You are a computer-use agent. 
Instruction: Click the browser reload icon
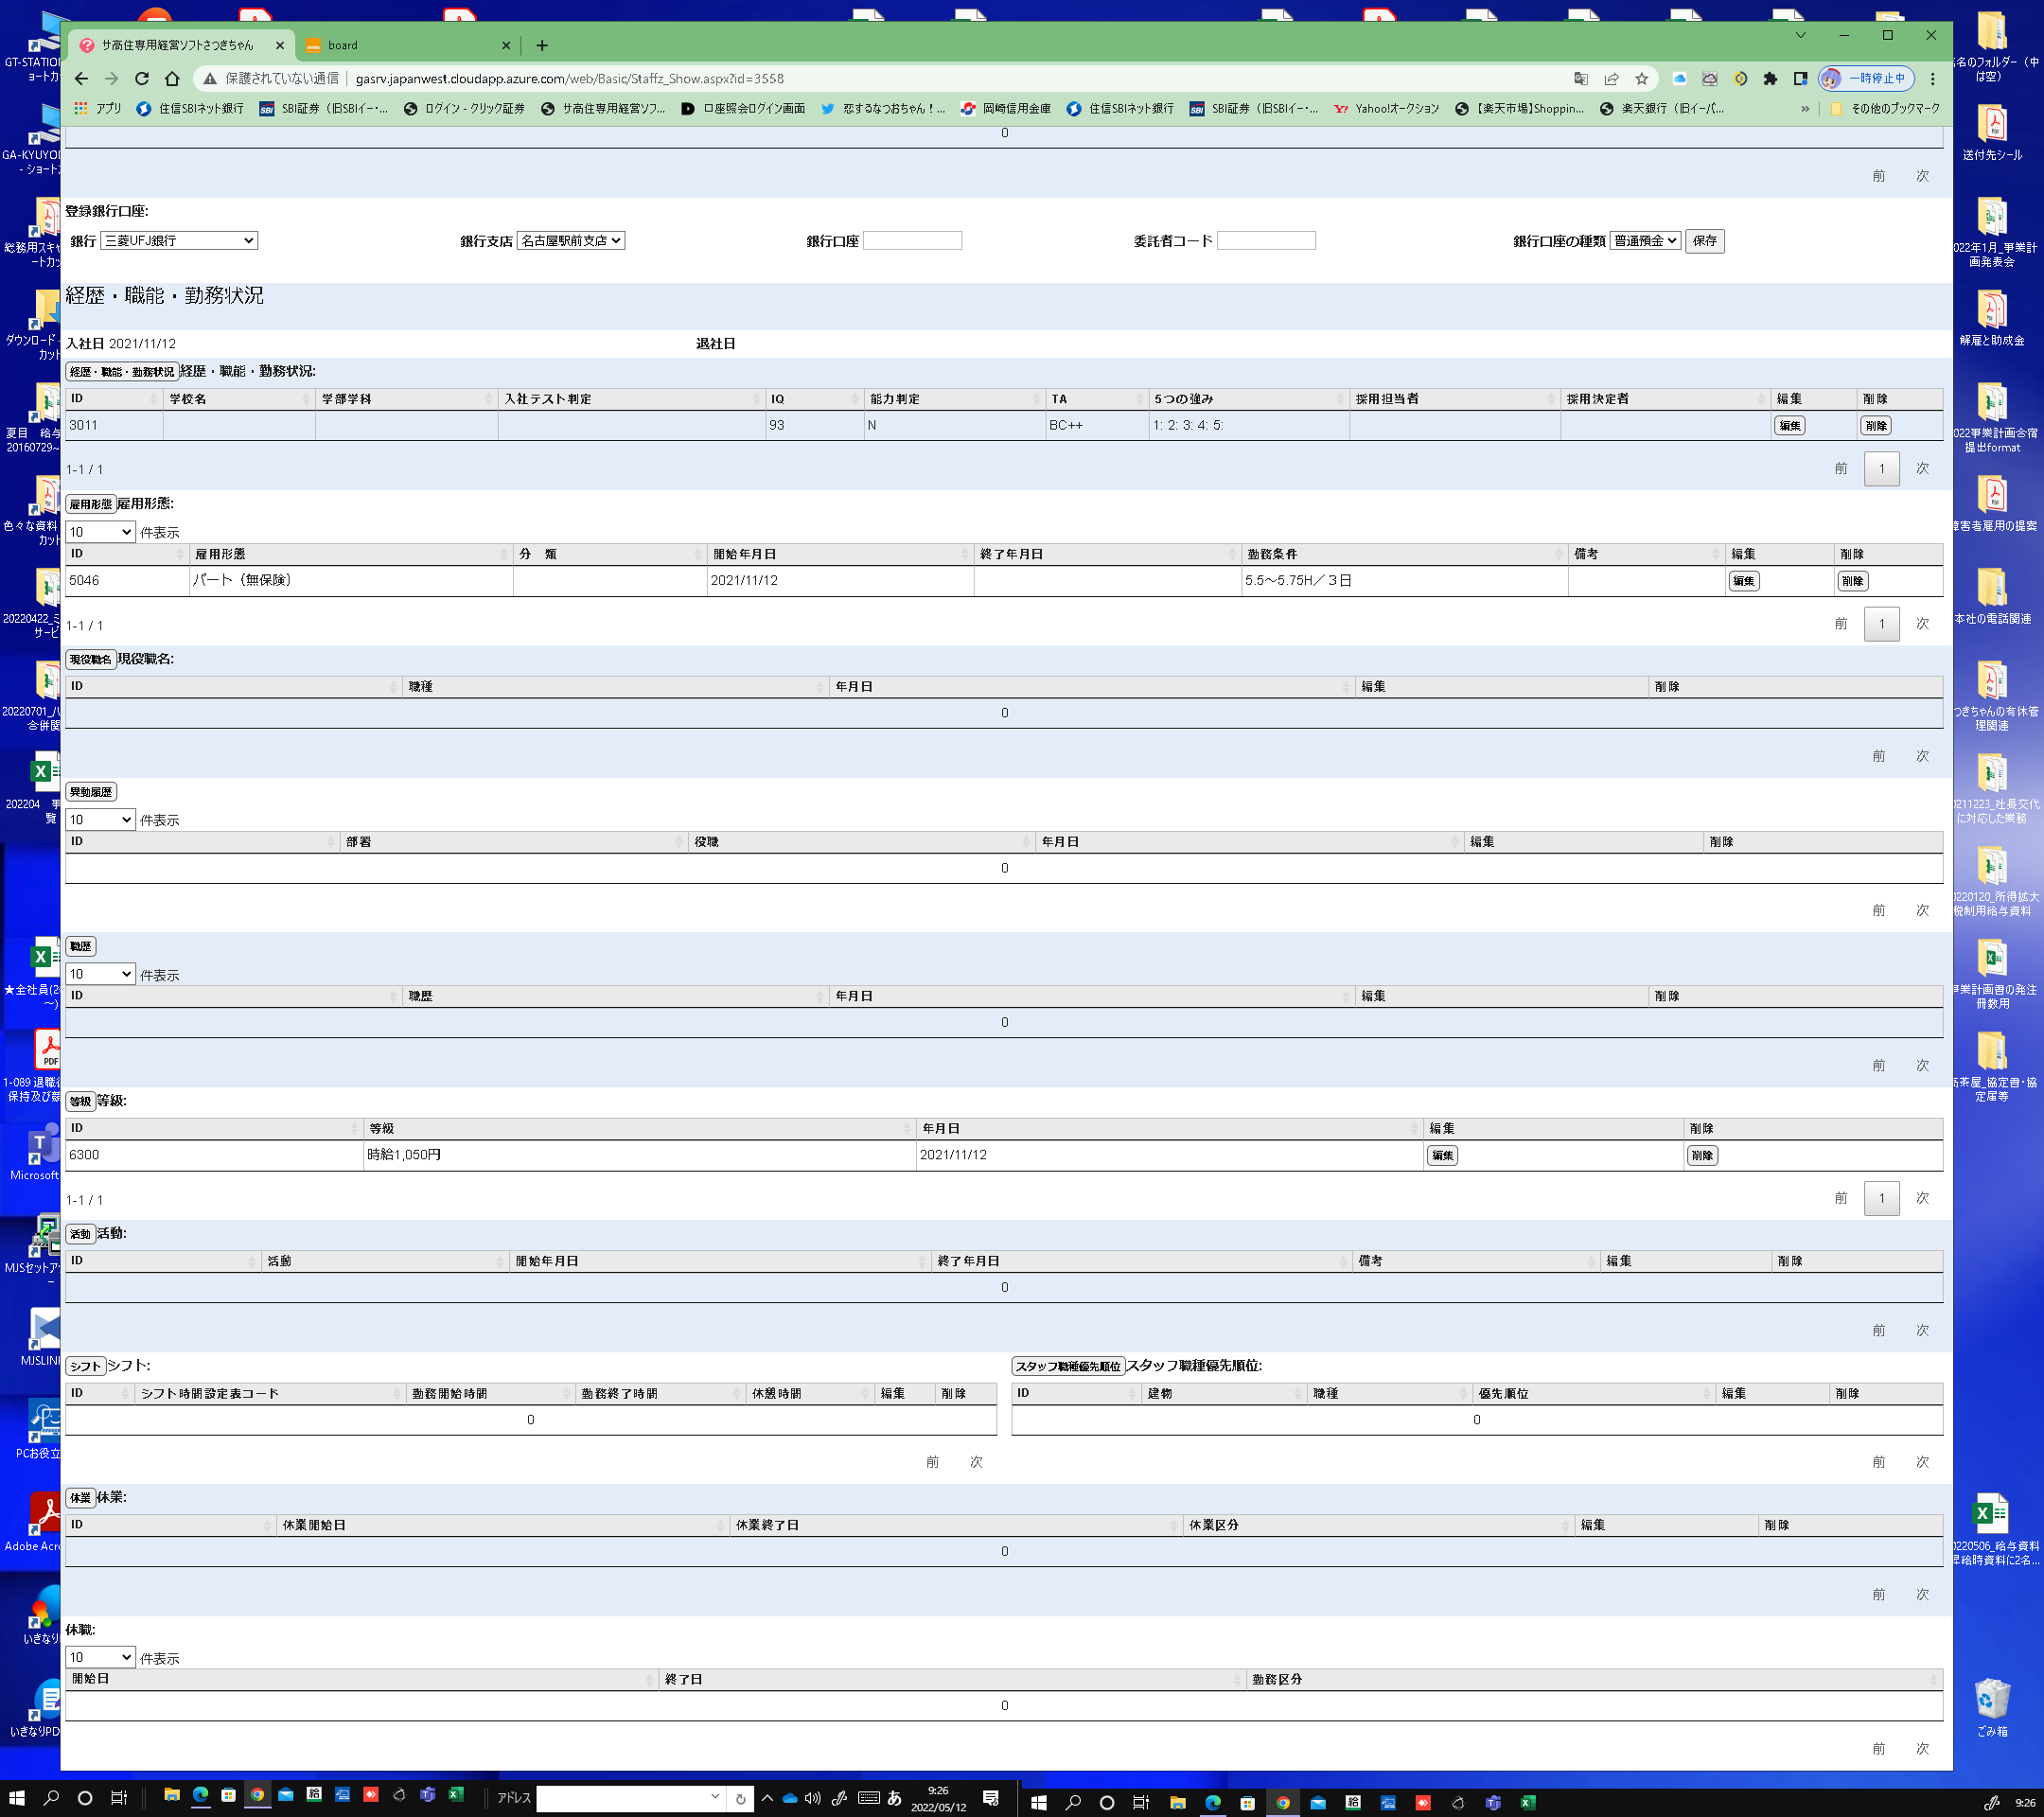tap(142, 79)
